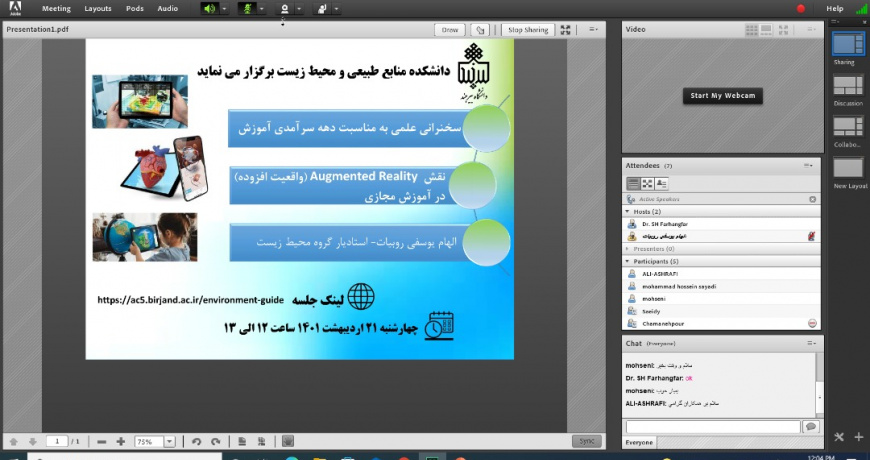870x460 pixels.
Task: Toggle the webcam icon in top bar
Action: (285, 9)
